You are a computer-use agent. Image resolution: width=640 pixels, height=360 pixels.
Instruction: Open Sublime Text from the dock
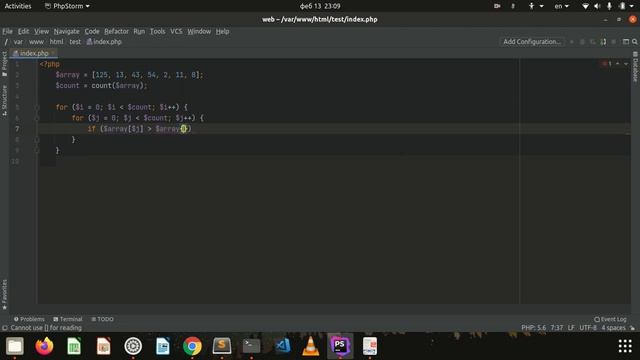[x=222, y=346]
